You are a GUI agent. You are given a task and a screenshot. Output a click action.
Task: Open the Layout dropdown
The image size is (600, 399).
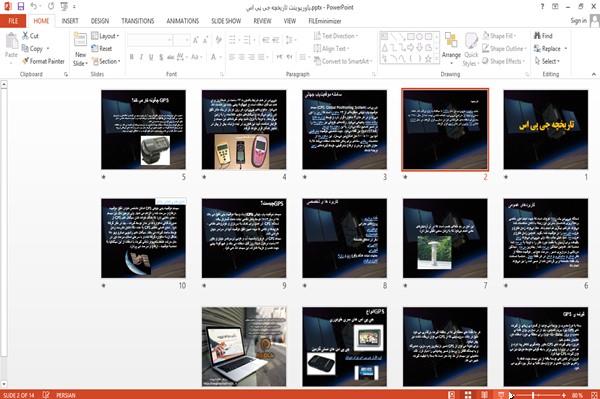pos(105,36)
